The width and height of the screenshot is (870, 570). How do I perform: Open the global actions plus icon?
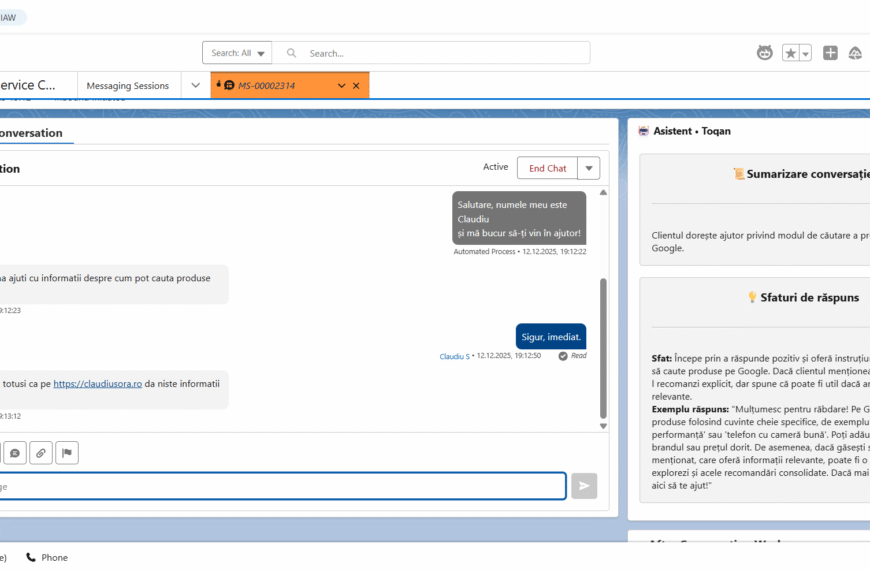click(x=830, y=53)
